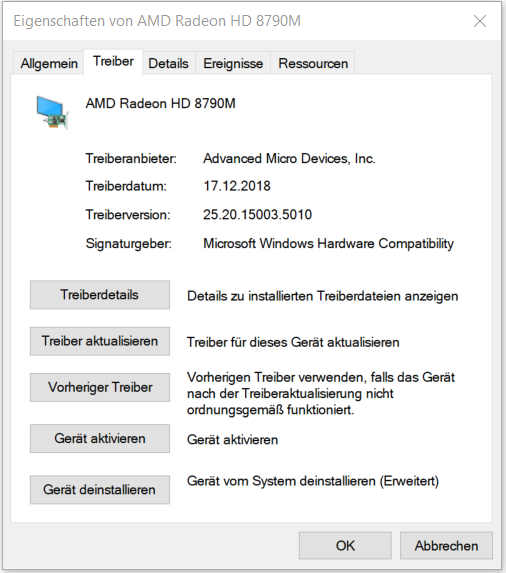Click the display adapter device icon

coord(52,113)
